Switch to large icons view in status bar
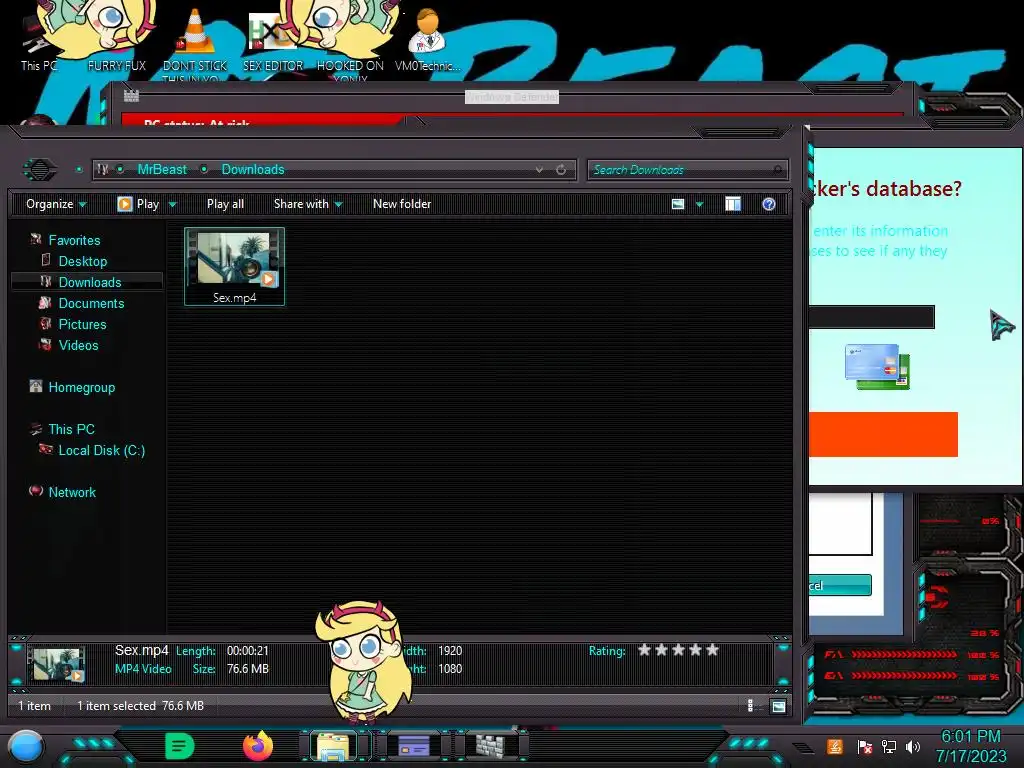The image size is (1024, 768). [778, 706]
